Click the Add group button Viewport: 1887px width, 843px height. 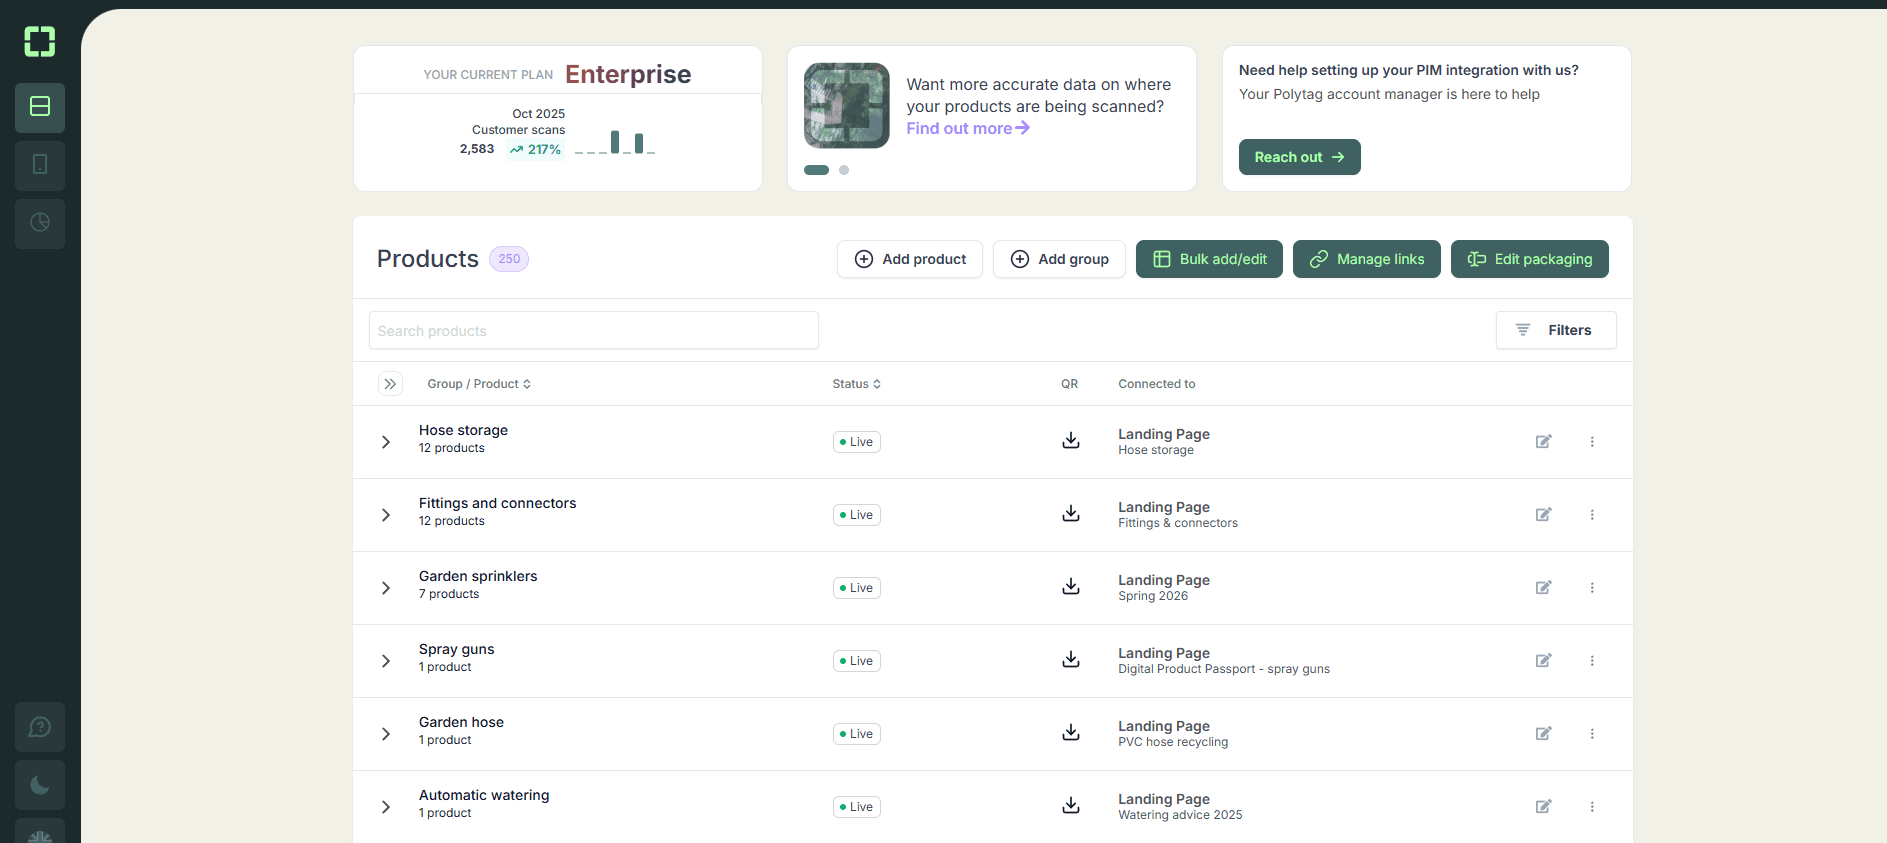pyautogui.click(x=1059, y=259)
